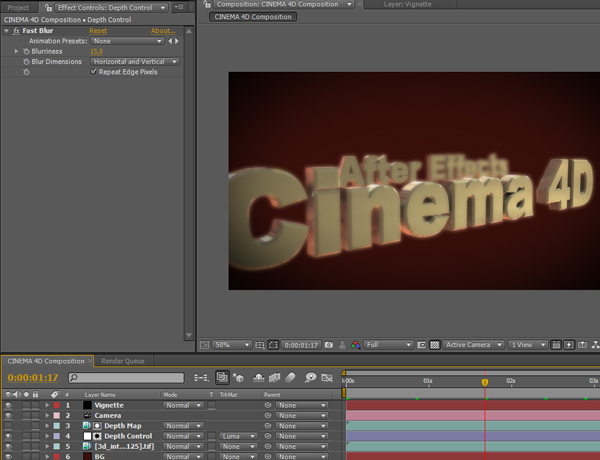Click the timeline current-time indicator
The height and width of the screenshot is (460, 600).
click(x=485, y=382)
